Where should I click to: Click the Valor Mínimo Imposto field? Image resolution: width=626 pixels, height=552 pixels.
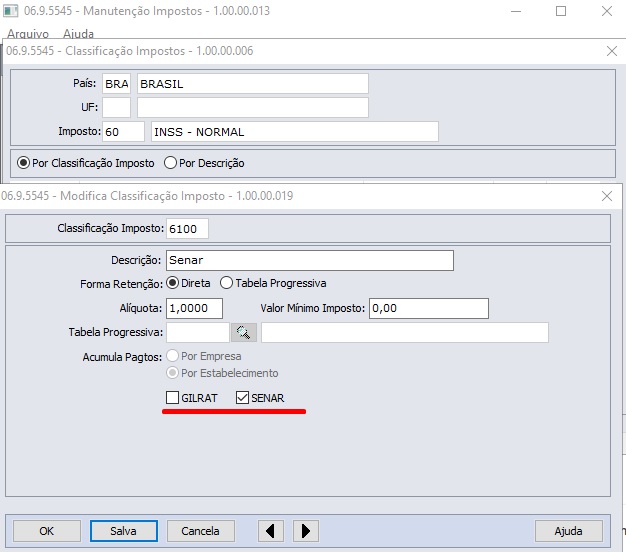pos(429,308)
